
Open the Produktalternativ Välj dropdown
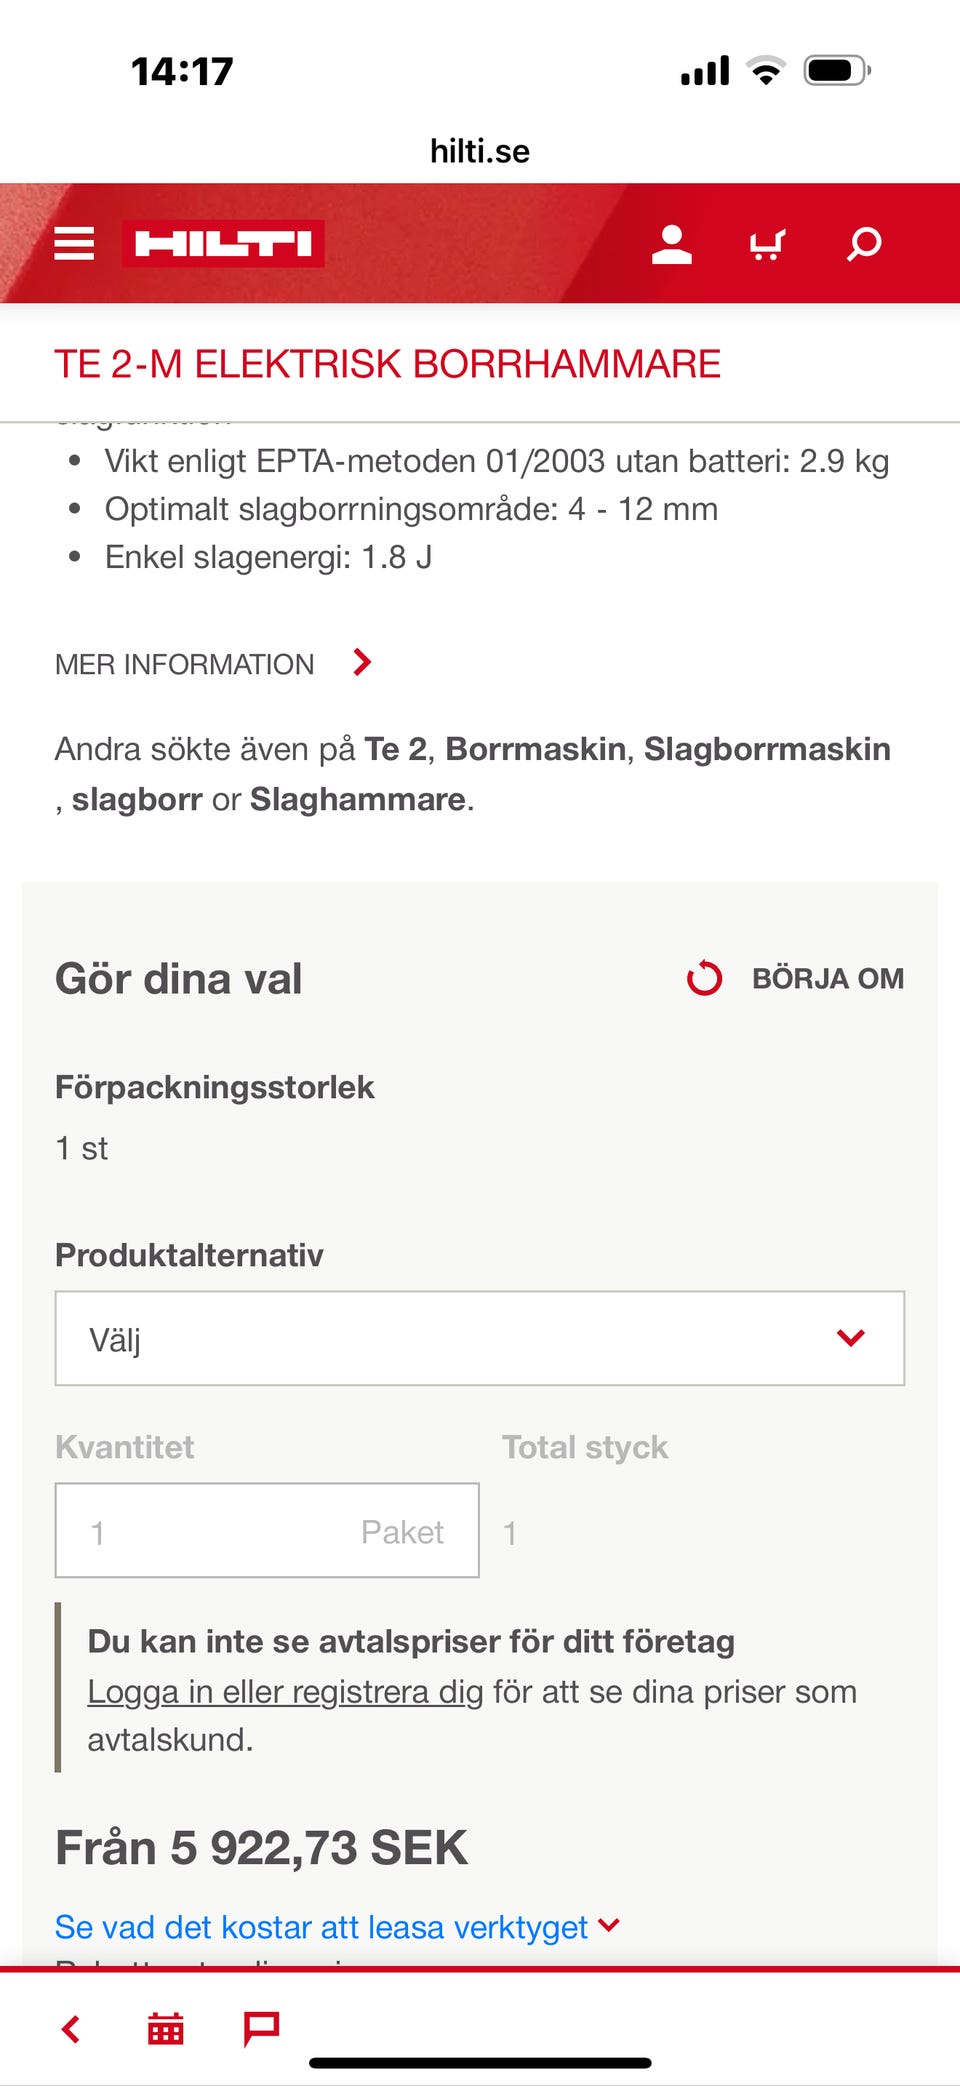coord(480,1338)
